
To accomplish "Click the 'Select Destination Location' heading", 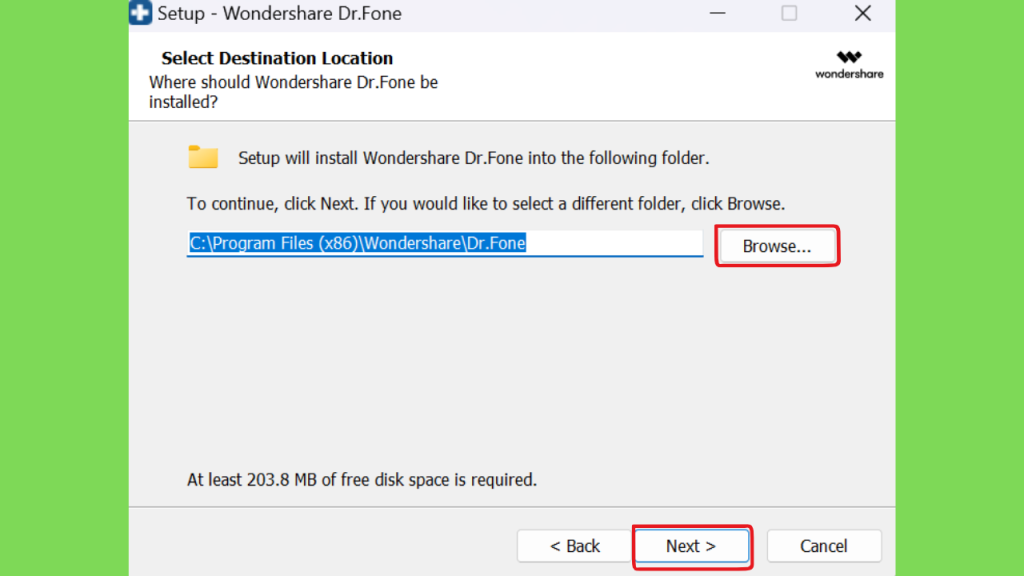I will pyautogui.click(x=277, y=58).
